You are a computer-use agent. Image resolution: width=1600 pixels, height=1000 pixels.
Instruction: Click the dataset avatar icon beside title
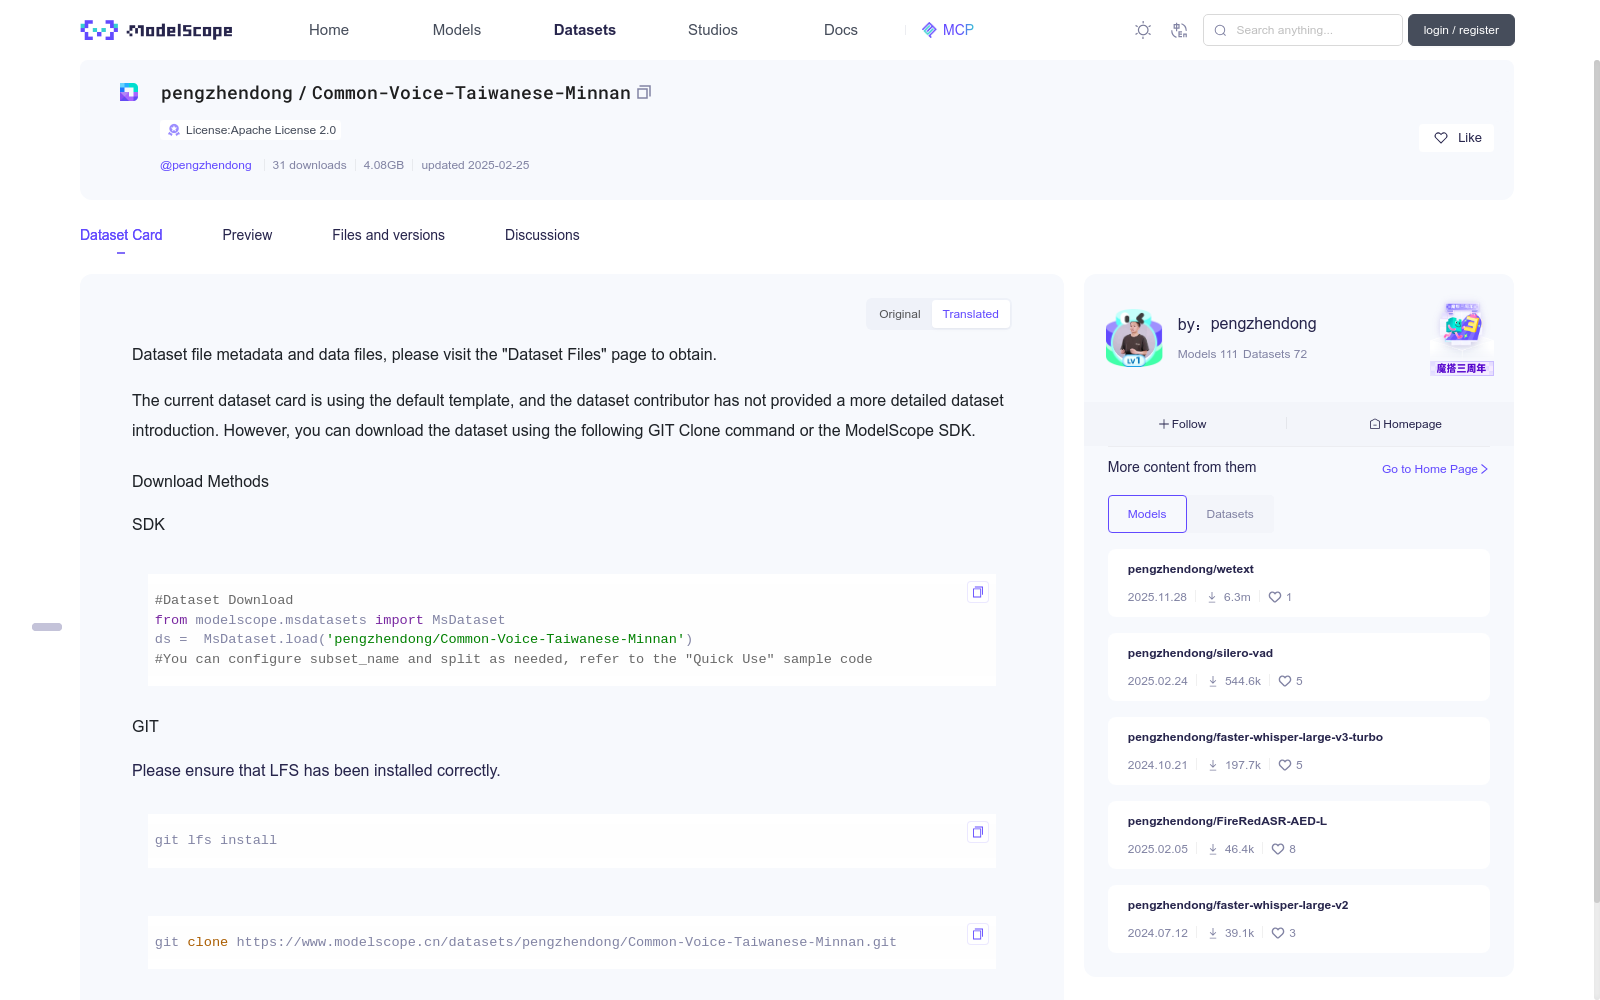pyautogui.click(x=129, y=92)
